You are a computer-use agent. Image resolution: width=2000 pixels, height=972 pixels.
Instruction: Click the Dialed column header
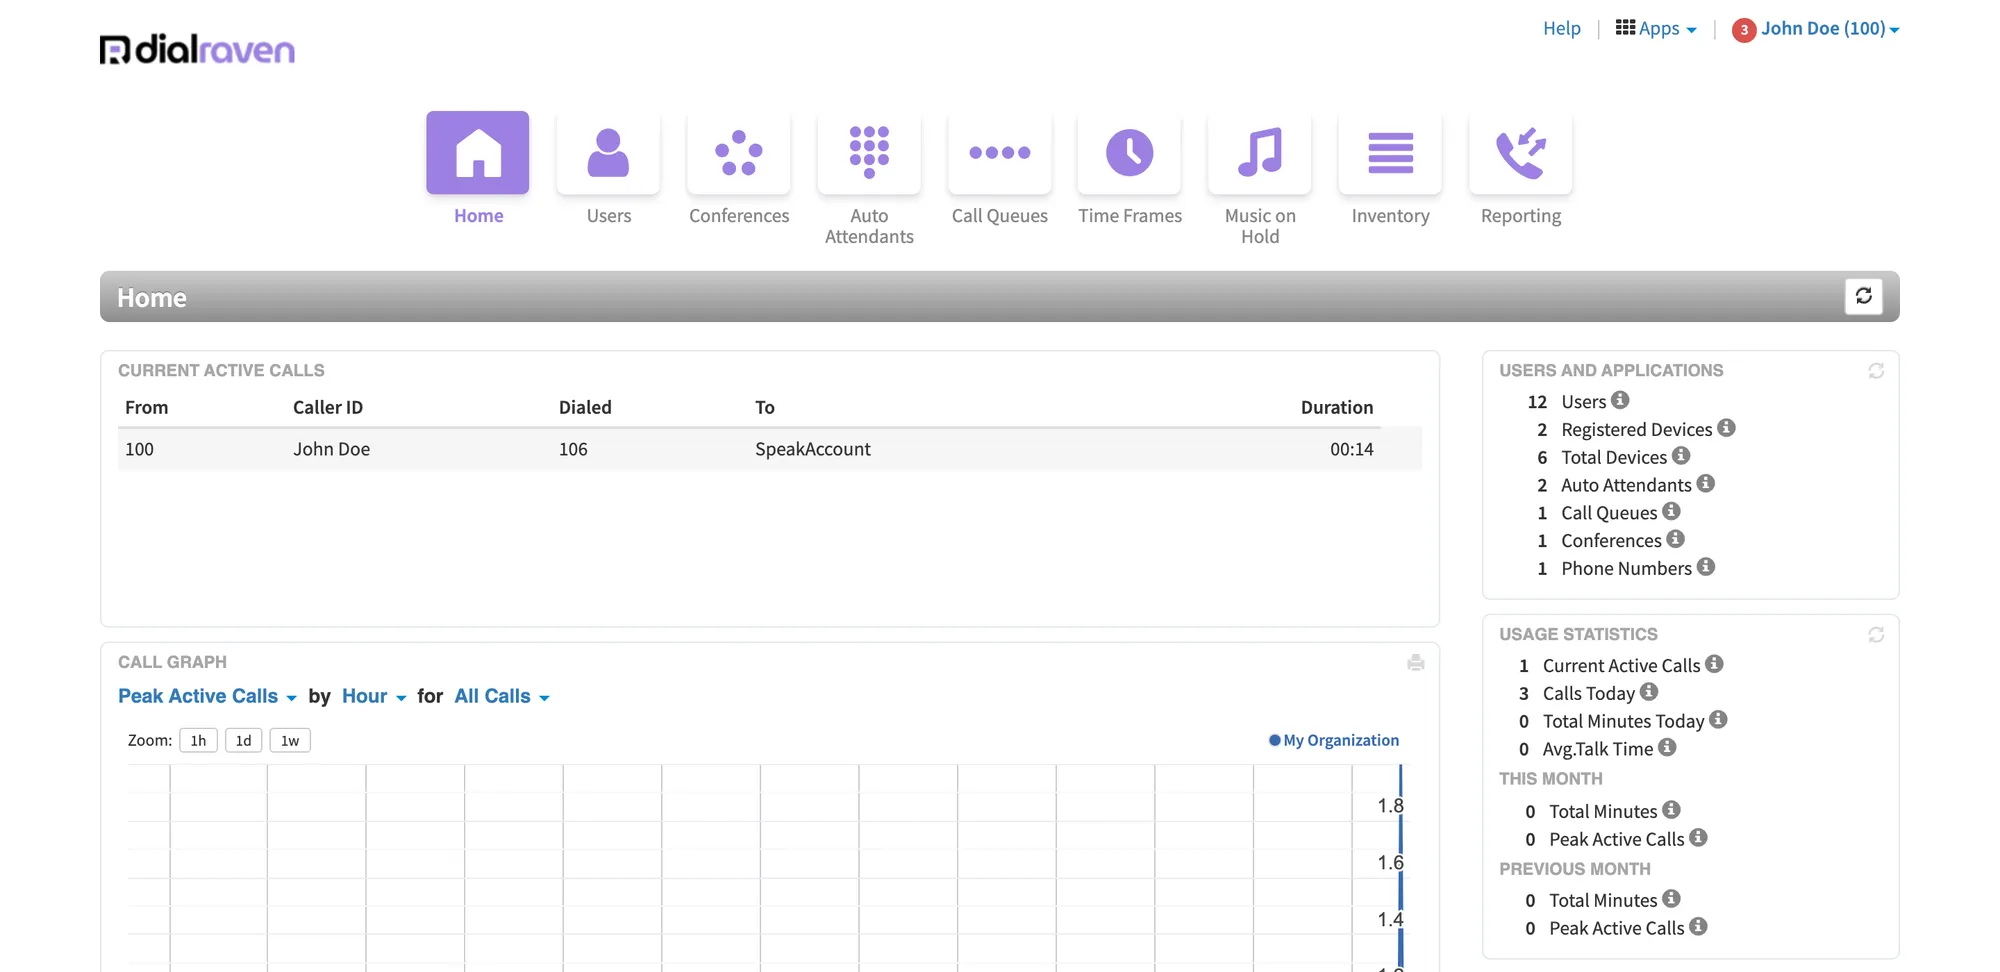point(585,408)
